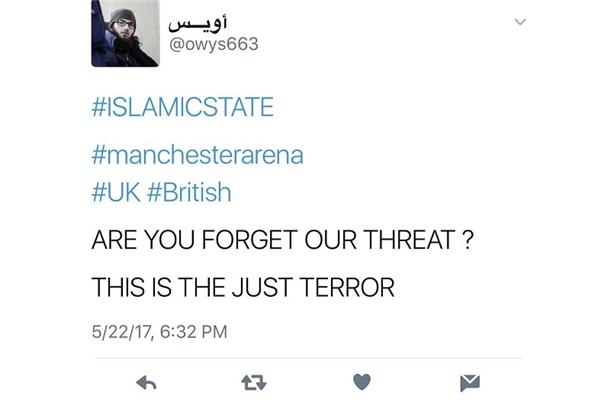The width and height of the screenshot is (600, 418).
Task: Click the word TERROR in tweet text
Action: click(x=347, y=287)
